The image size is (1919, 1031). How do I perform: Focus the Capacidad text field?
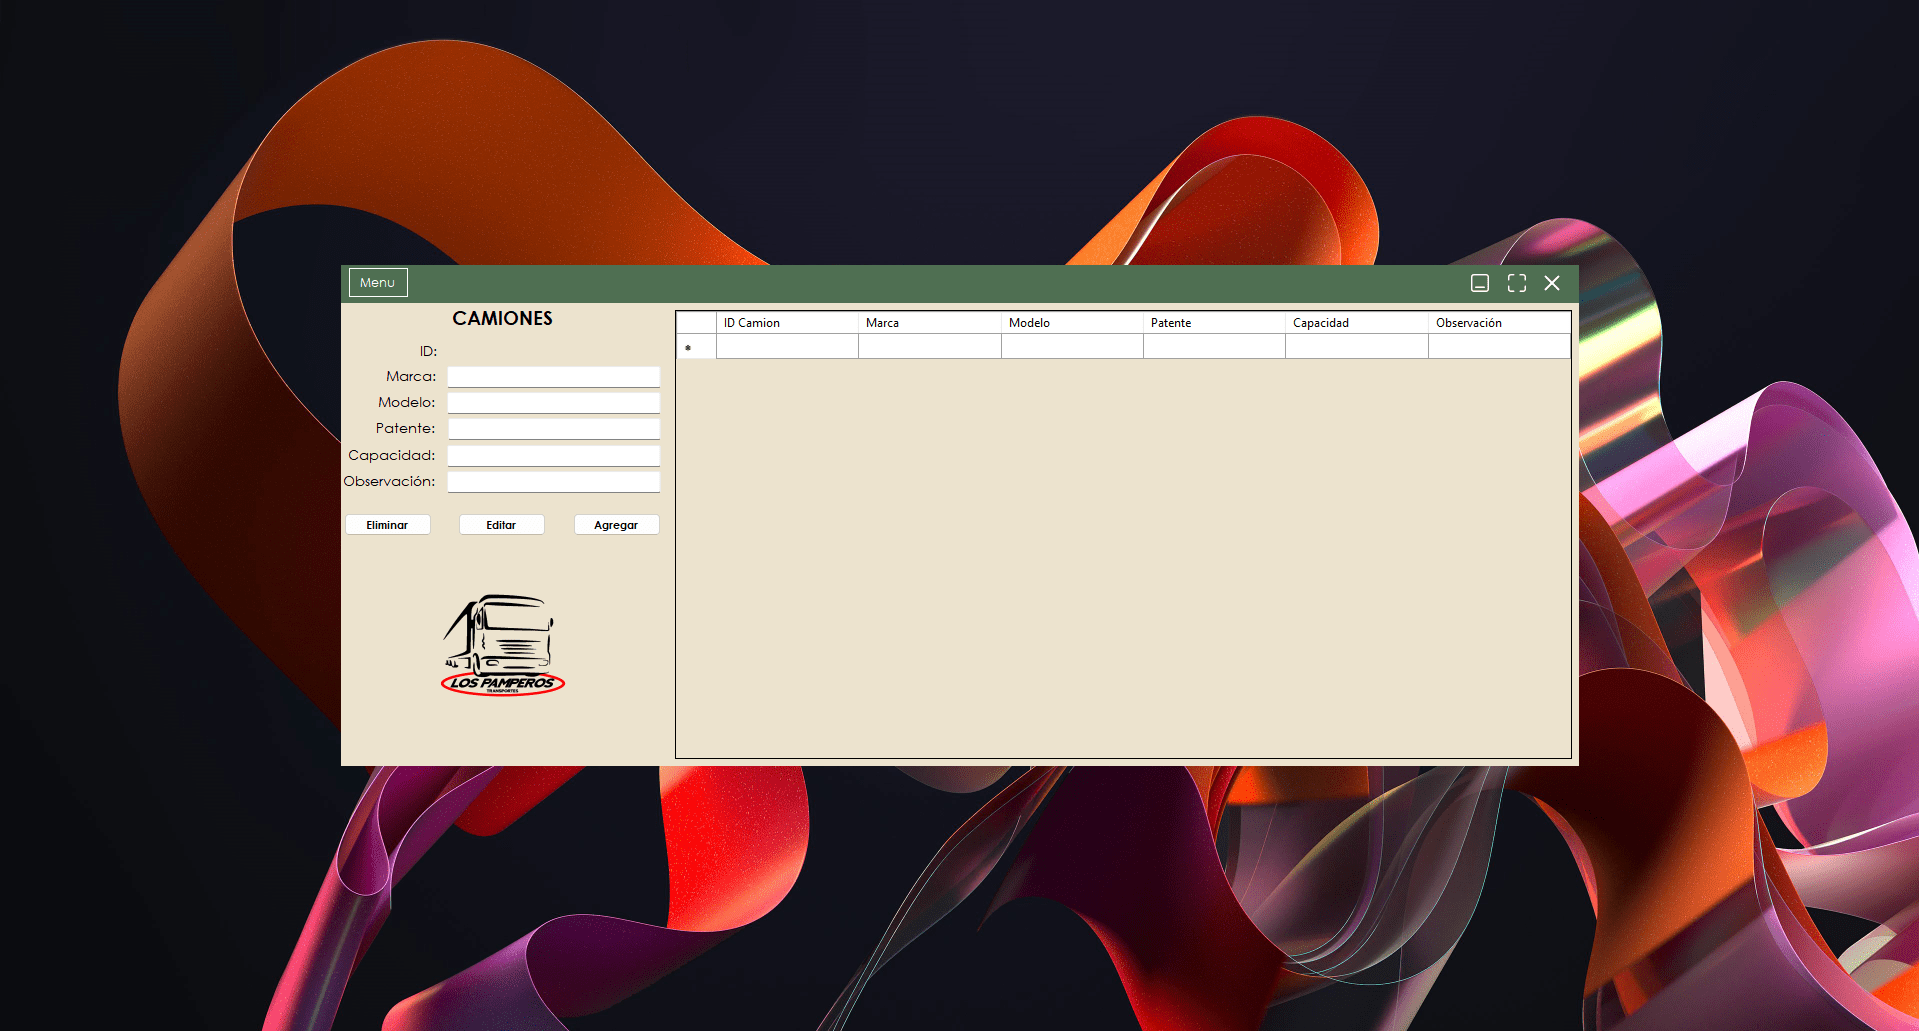(553, 456)
